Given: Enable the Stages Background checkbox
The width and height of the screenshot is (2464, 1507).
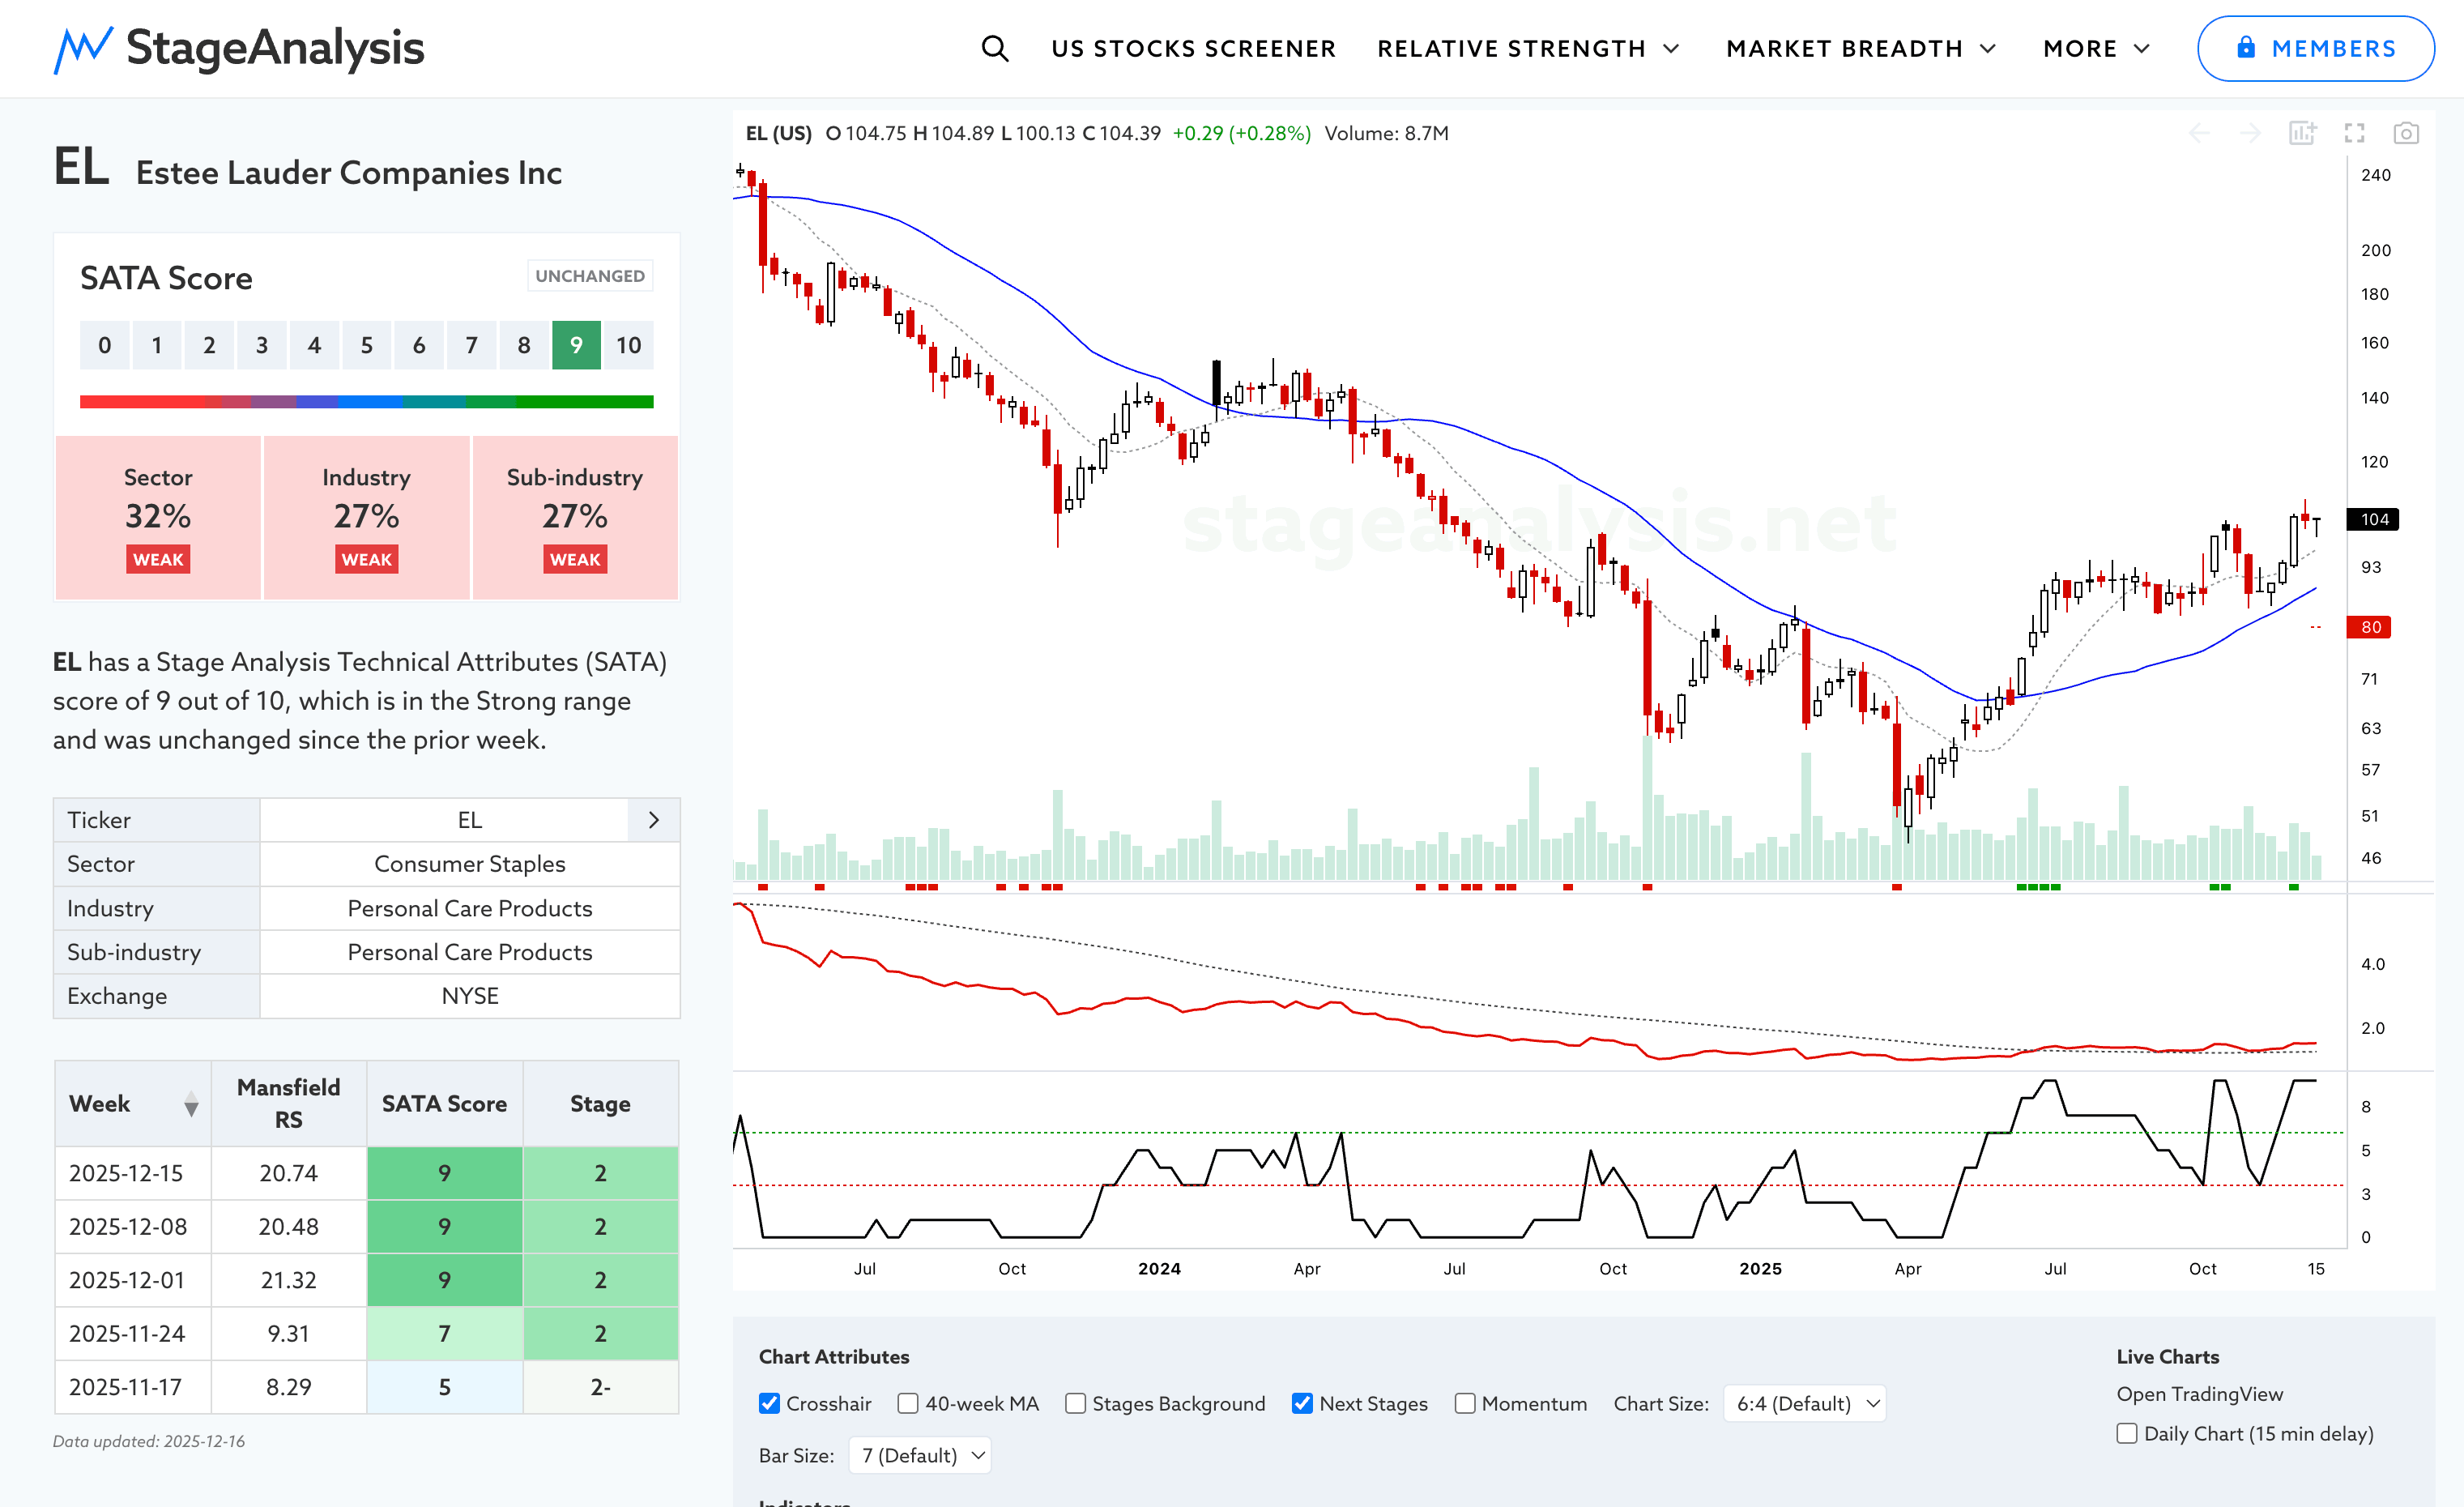Looking at the screenshot, I should click(1075, 1403).
